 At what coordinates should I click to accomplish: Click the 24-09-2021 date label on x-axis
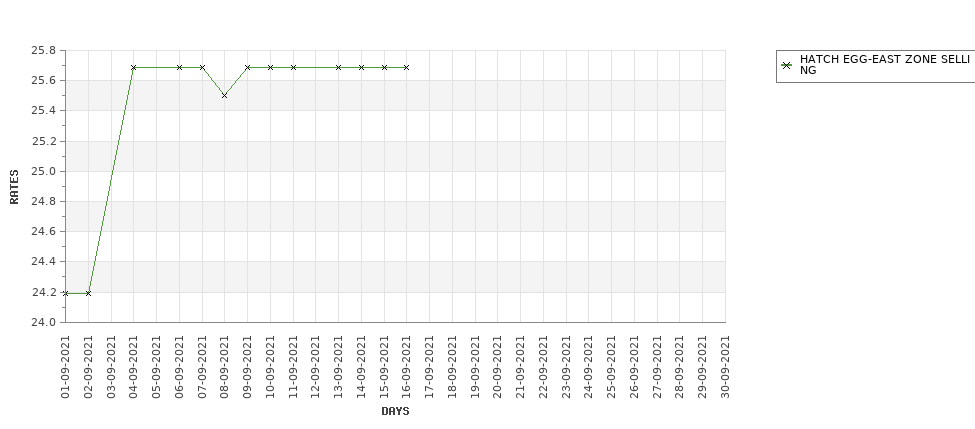pyautogui.click(x=589, y=367)
